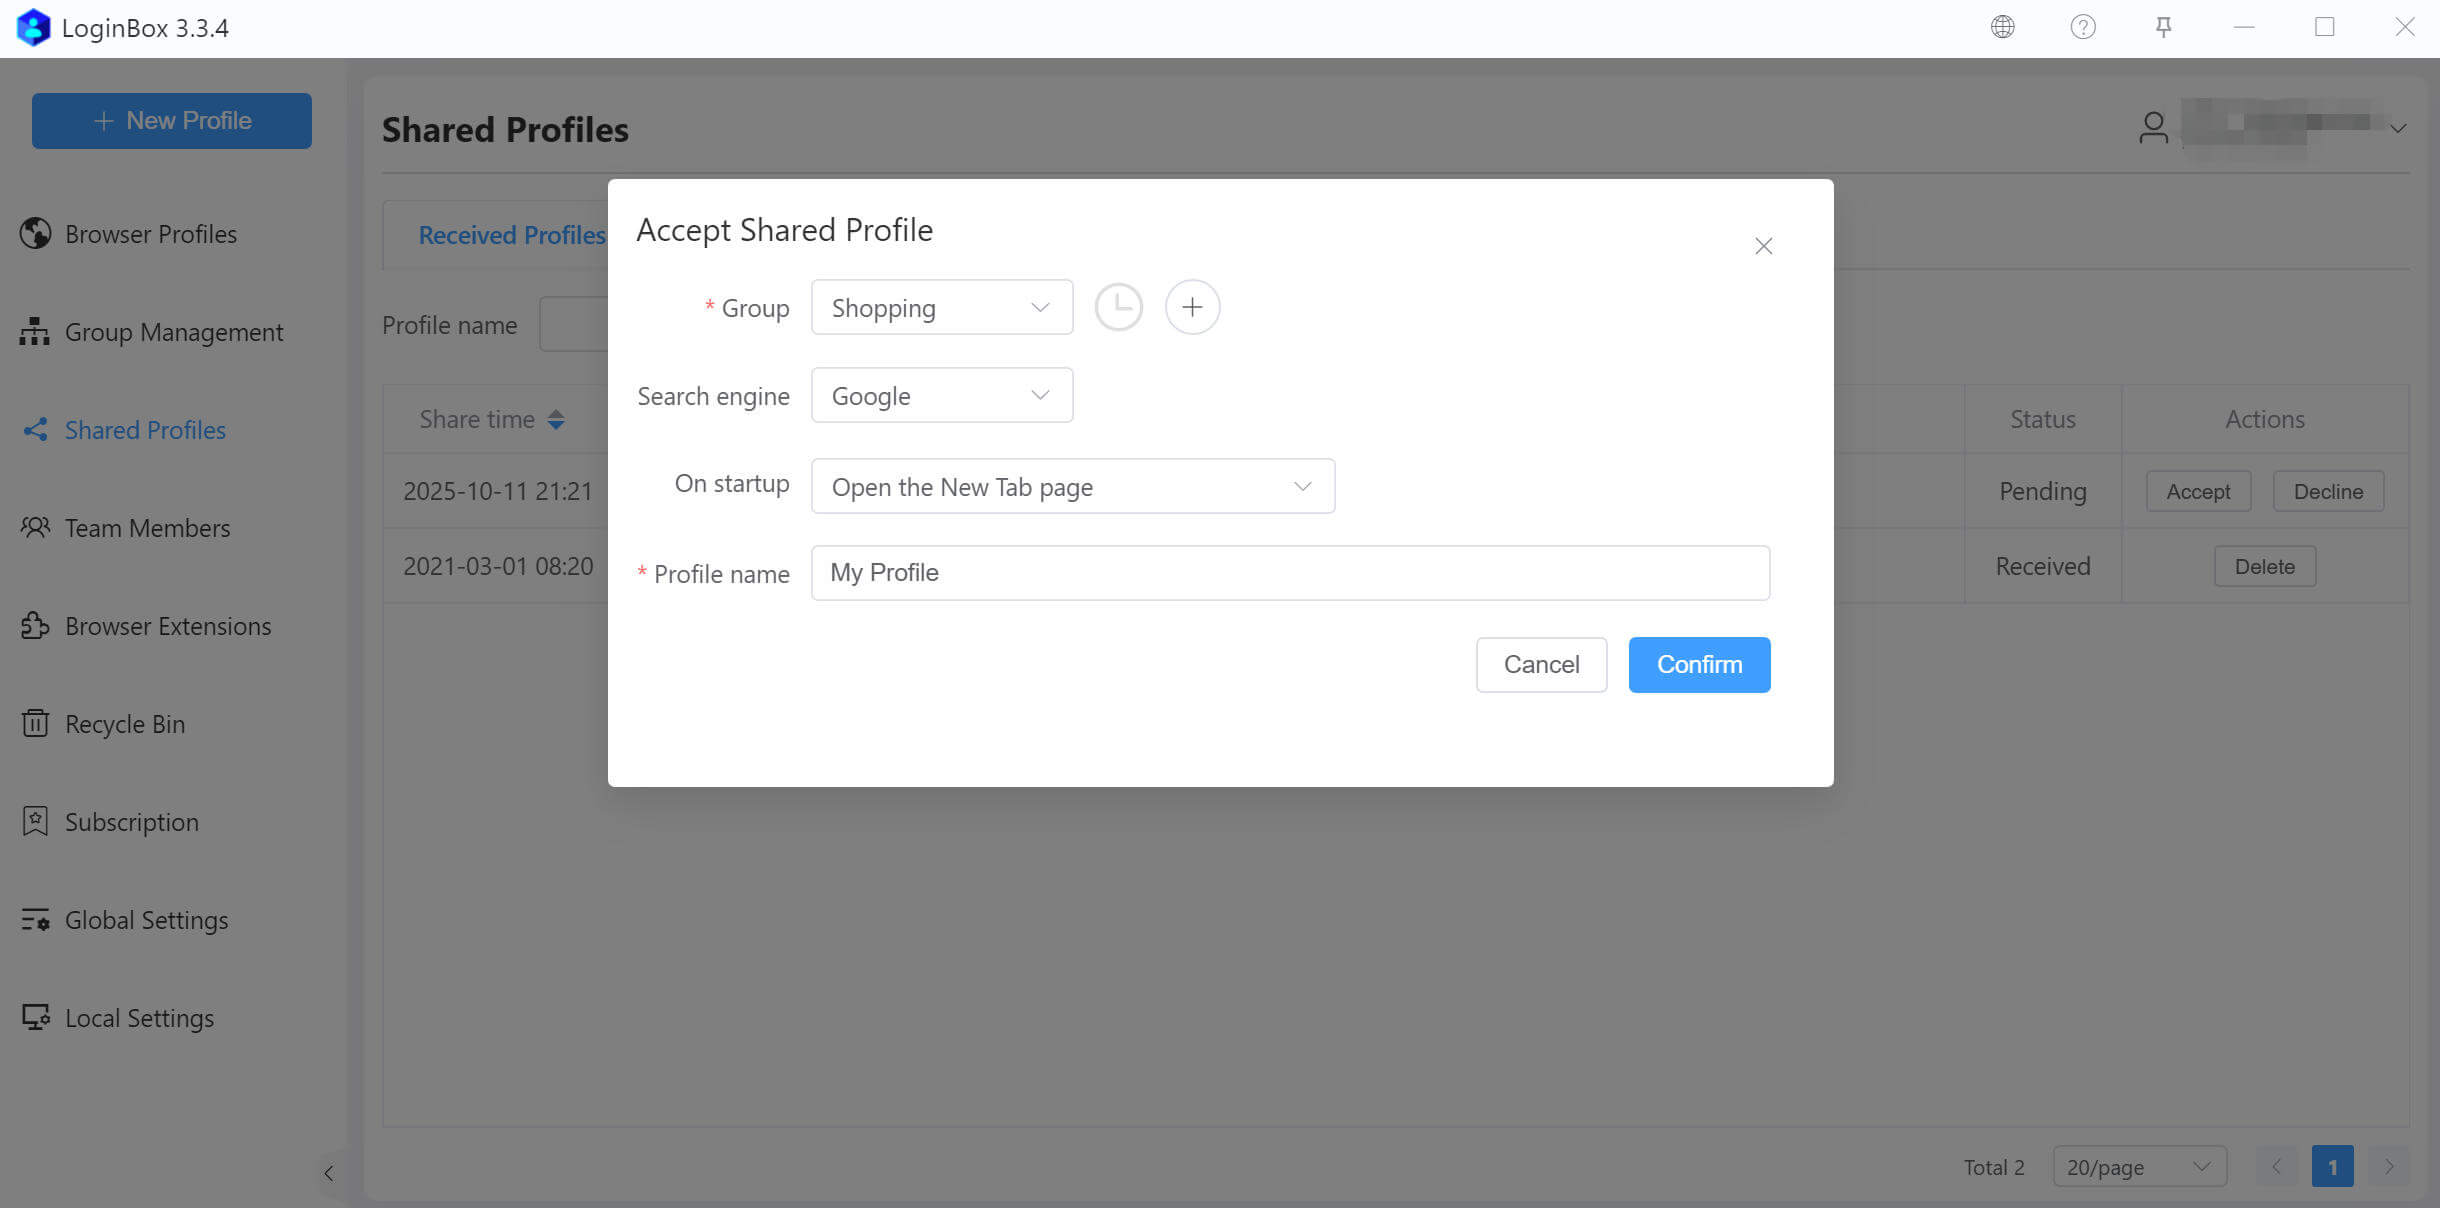Collapse the sidebar with arrow icon
Screen dimensions: 2440x1208
point(328,1173)
